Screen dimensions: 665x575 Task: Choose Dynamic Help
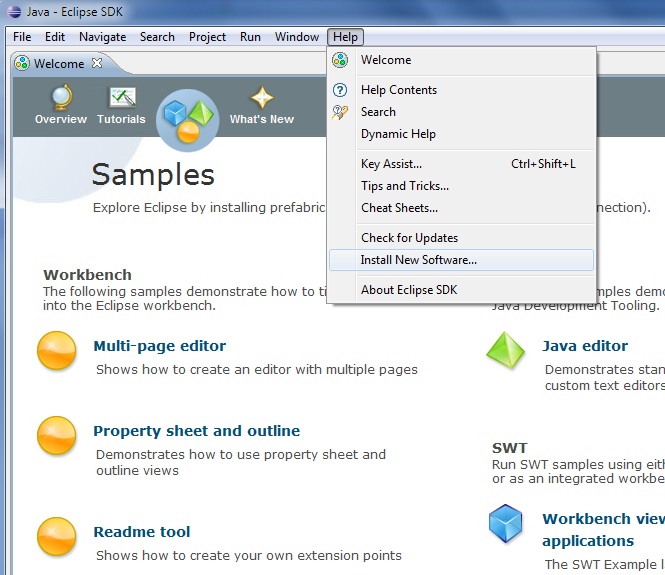(x=461, y=134)
